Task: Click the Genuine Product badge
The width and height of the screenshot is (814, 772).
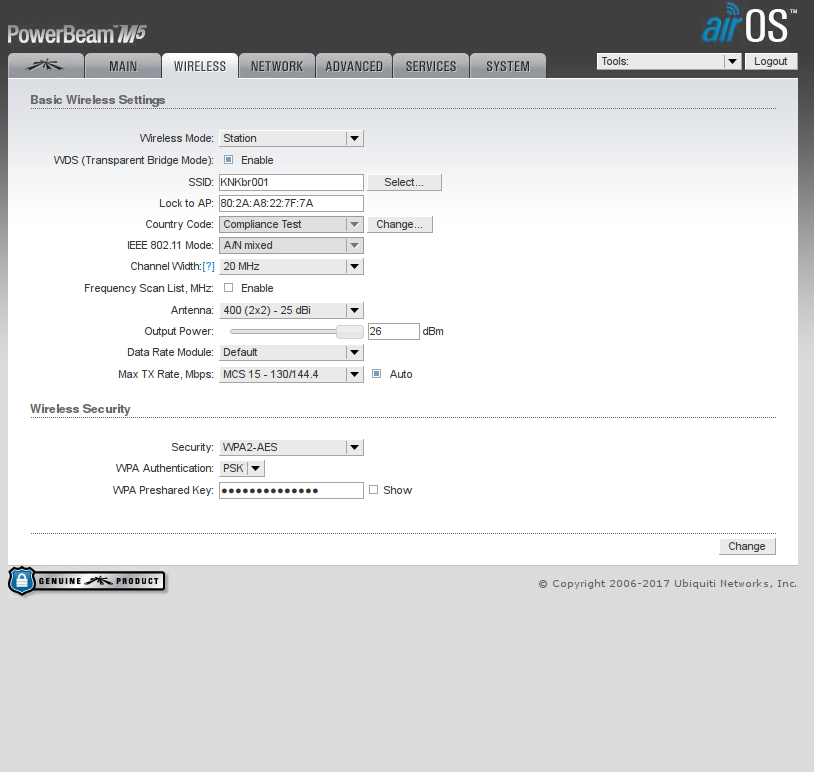Action: click(87, 581)
